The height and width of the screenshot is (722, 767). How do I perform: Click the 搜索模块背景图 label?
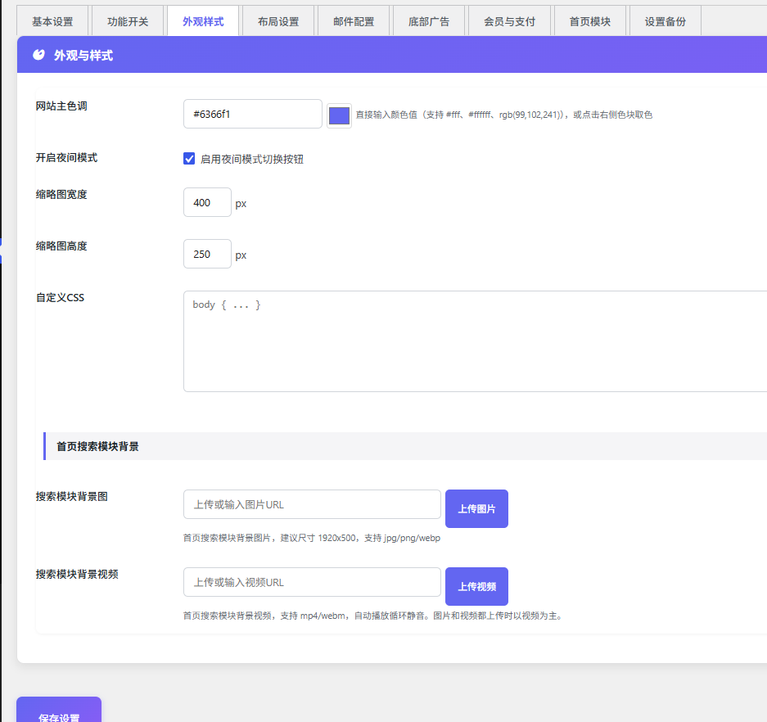tap(72, 496)
